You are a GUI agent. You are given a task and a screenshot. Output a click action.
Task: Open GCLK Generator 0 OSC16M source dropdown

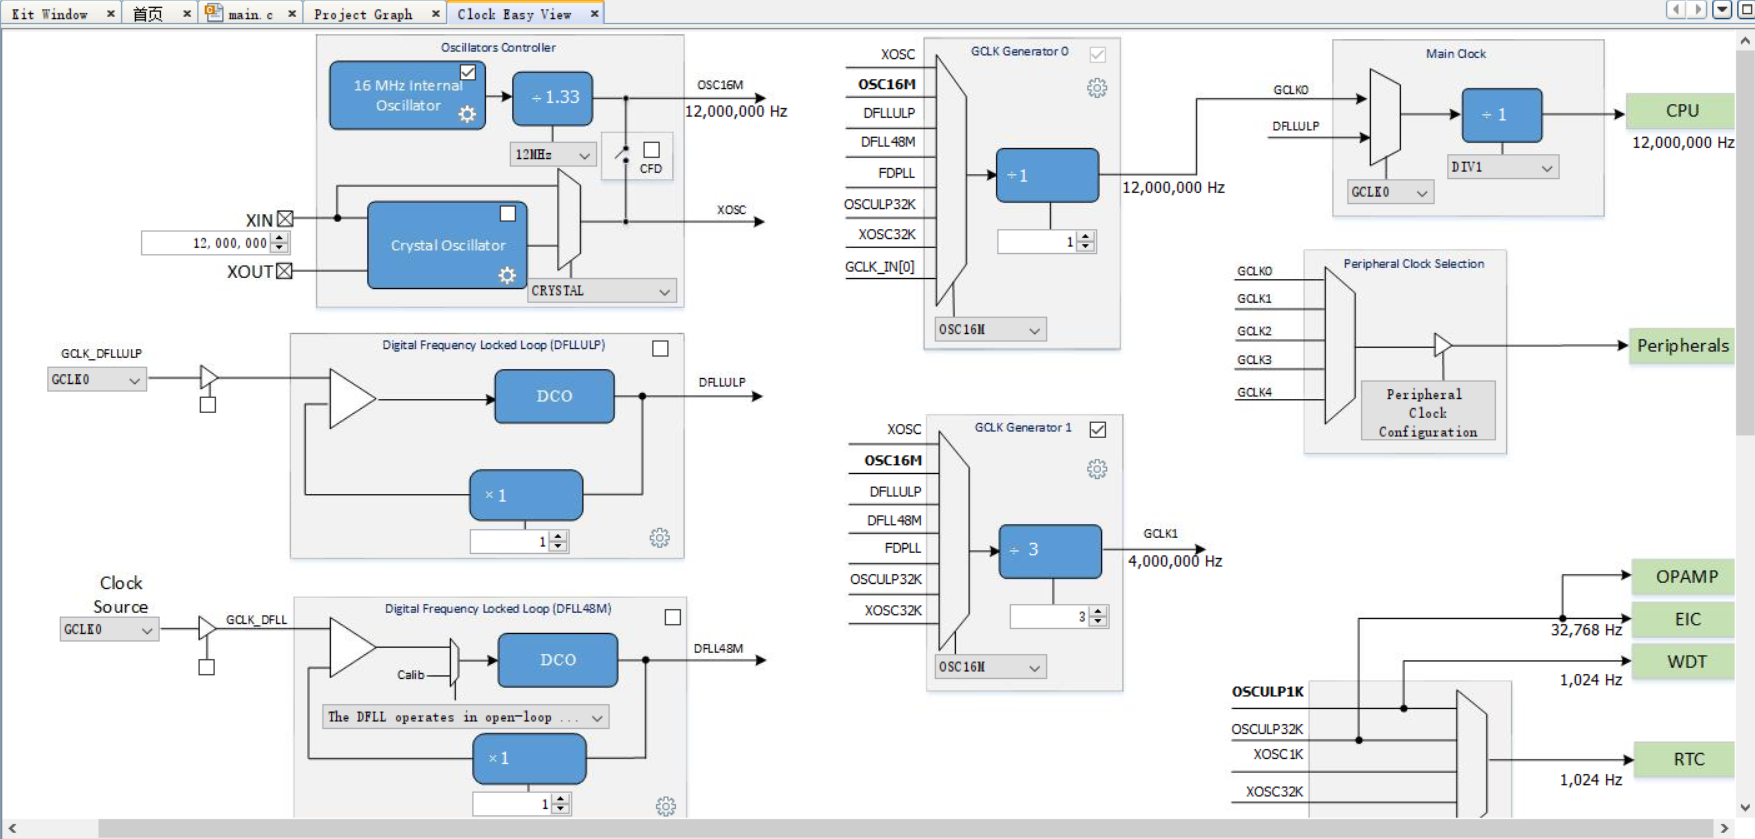(x=990, y=330)
